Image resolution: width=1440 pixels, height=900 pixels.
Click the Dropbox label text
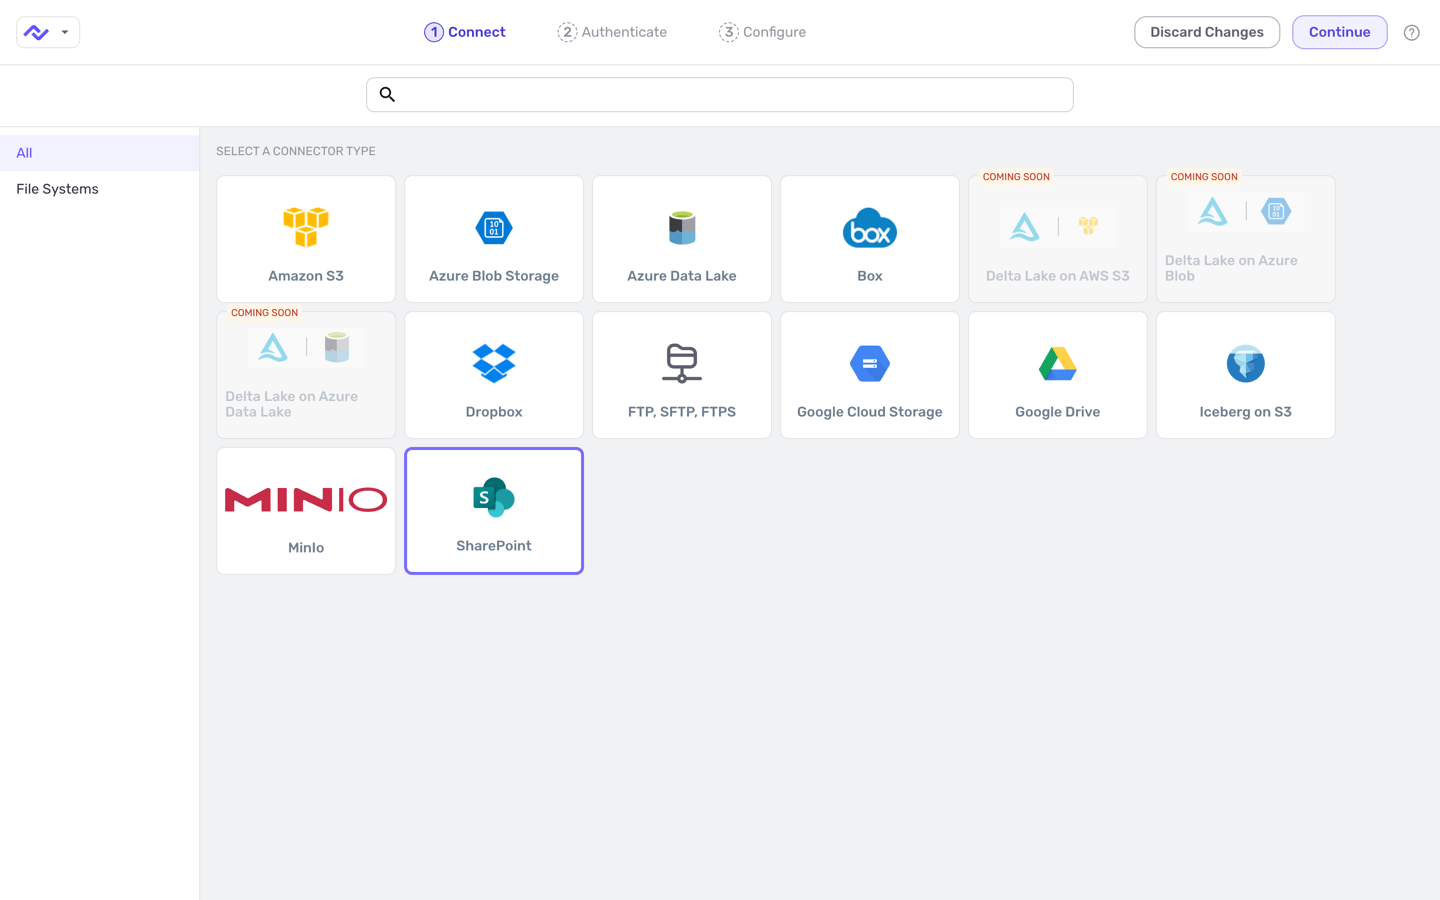pyautogui.click(x=494, y=412)
